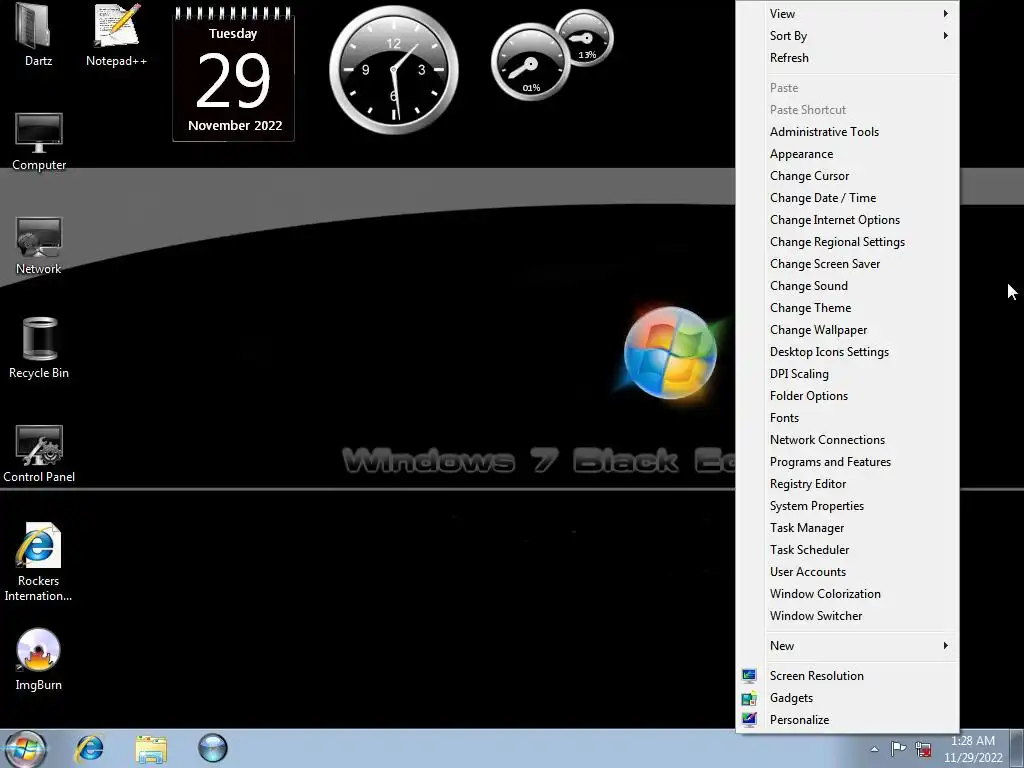Select Gadgets from the context menu
The height and width of the screenshot is (768, 1024).
pos(848,698)
